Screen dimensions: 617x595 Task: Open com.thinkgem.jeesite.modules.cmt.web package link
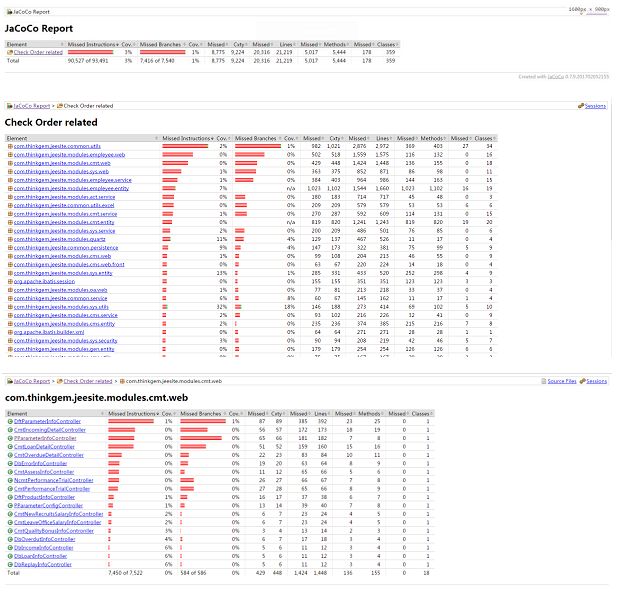pyautogui.click(x=62, y=163)
